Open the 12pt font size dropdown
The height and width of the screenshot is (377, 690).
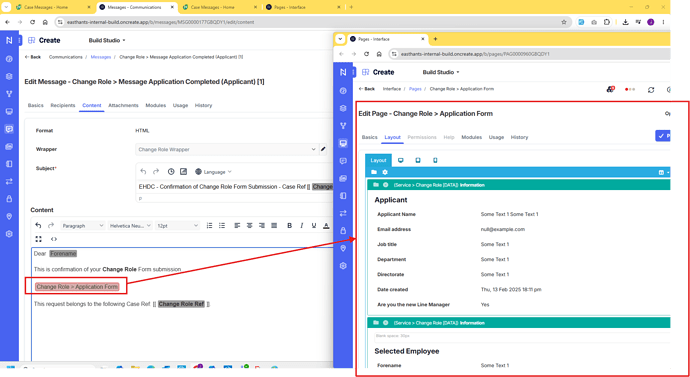pos(177,226)
